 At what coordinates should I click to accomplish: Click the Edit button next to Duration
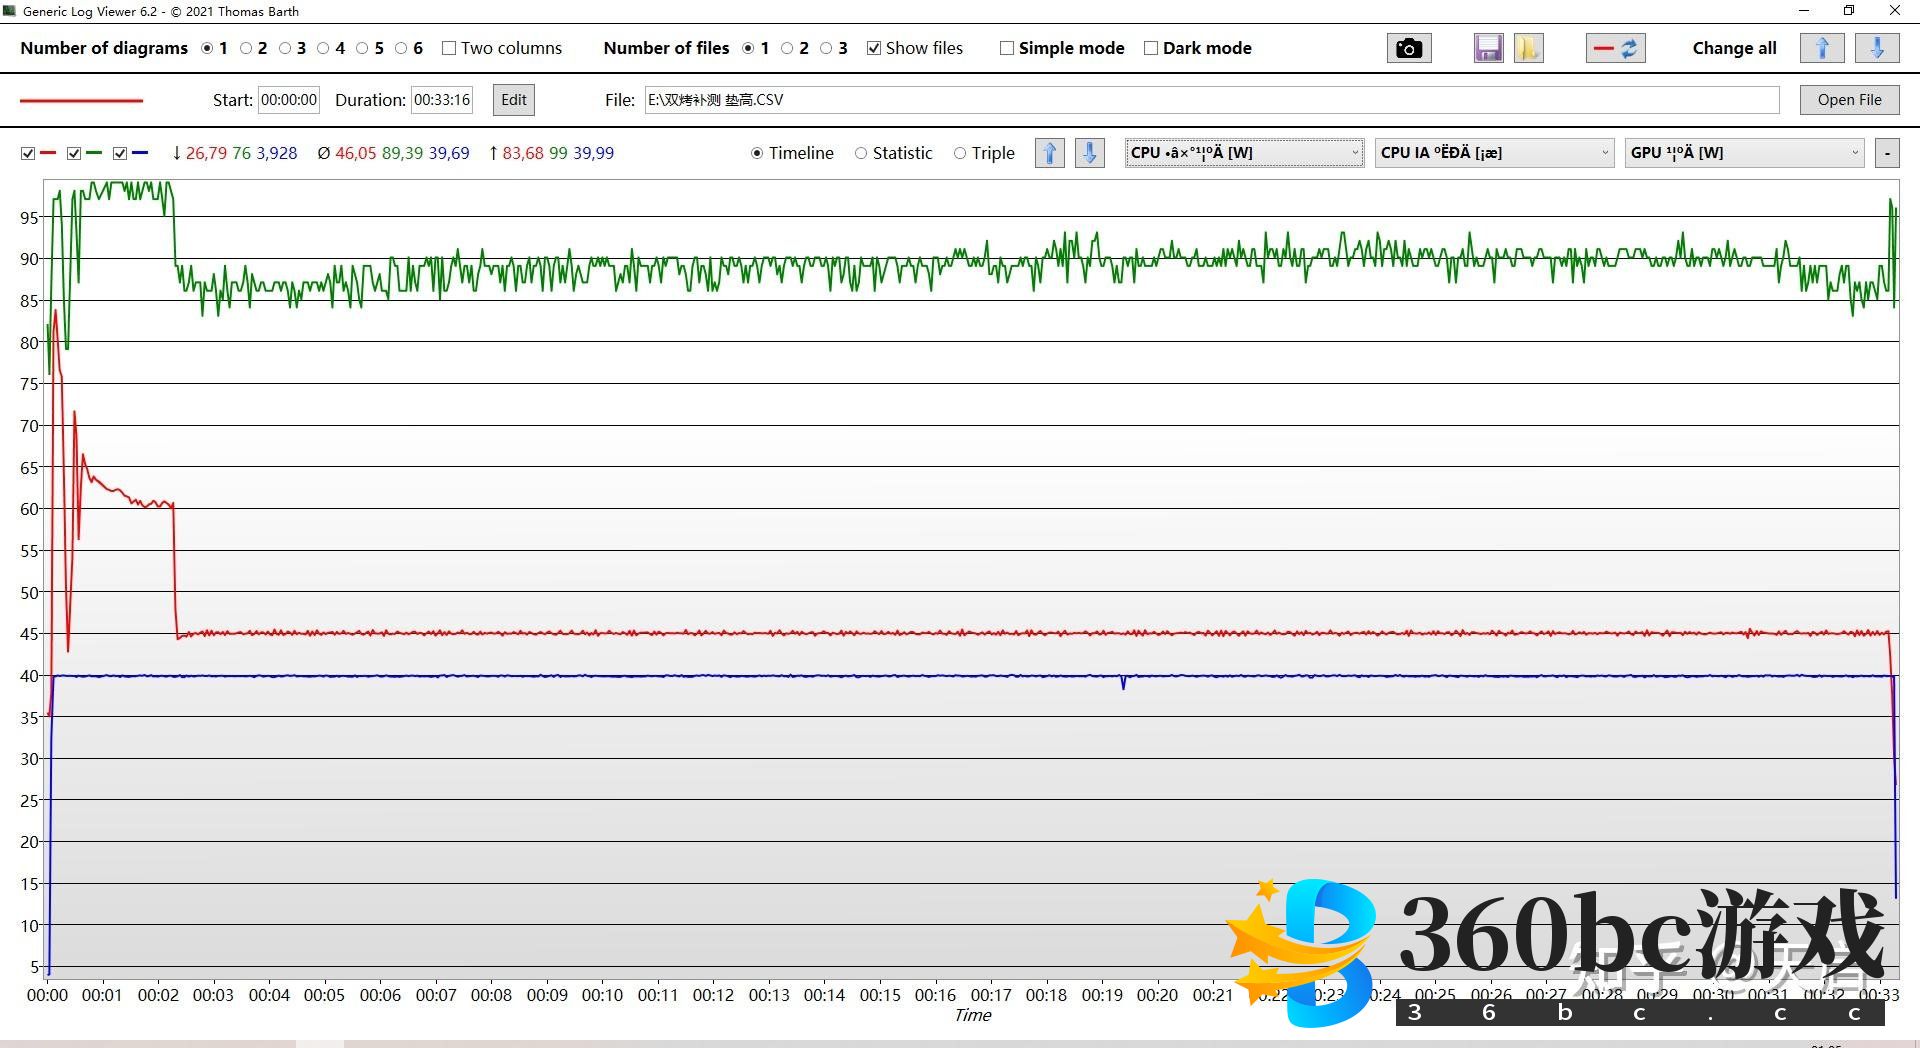[514, 100]
